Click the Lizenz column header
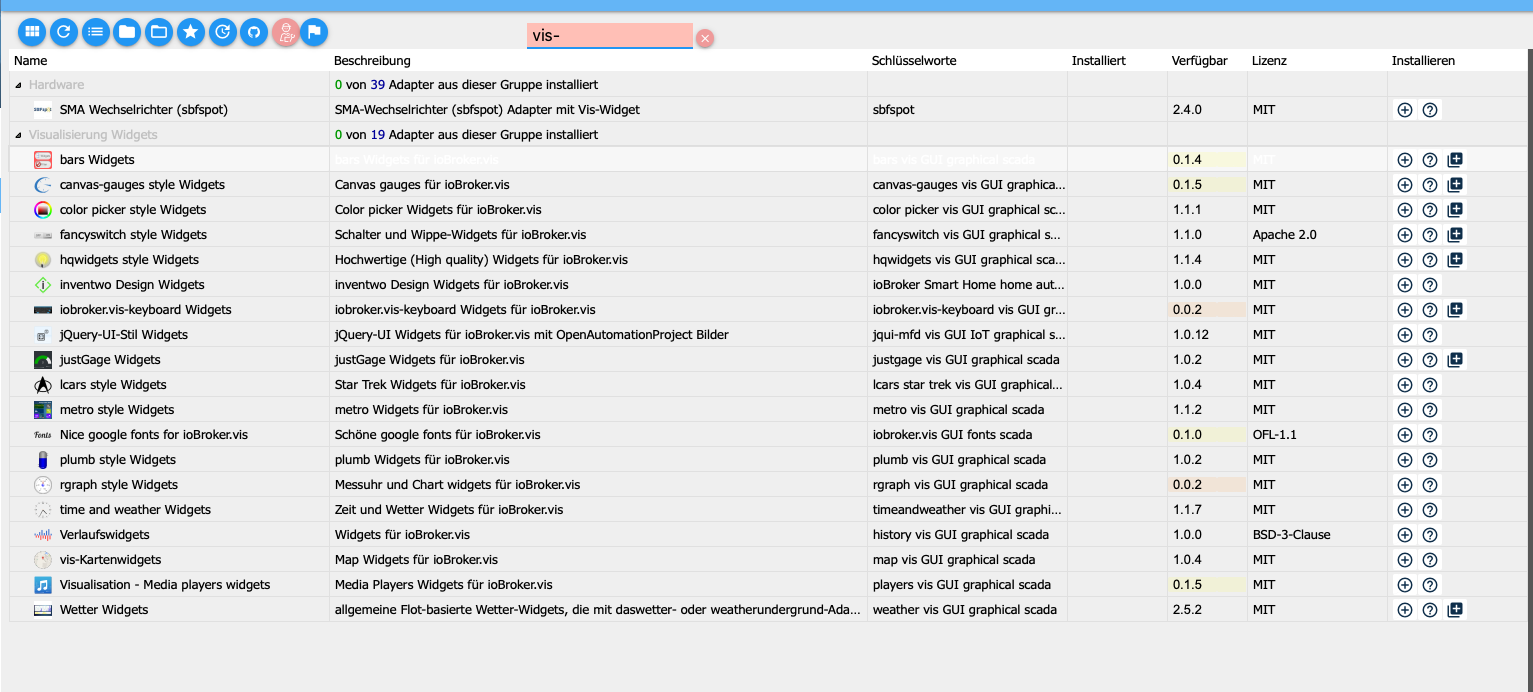This screenshot has height=692, width=1533. (x=1269, y=61)
